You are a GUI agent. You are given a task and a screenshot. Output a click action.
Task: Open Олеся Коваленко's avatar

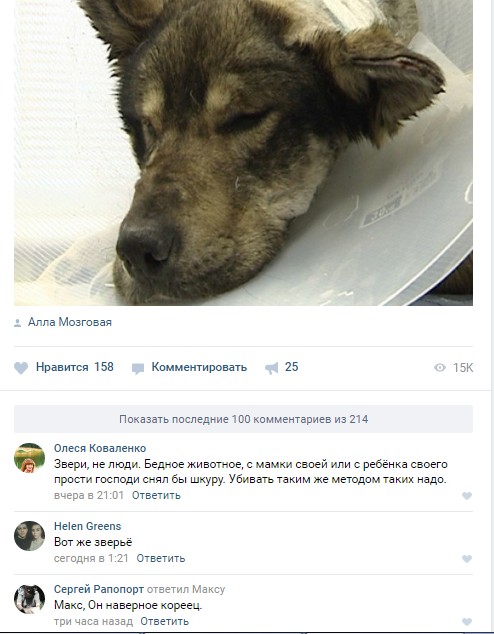[x=30, y=458]
